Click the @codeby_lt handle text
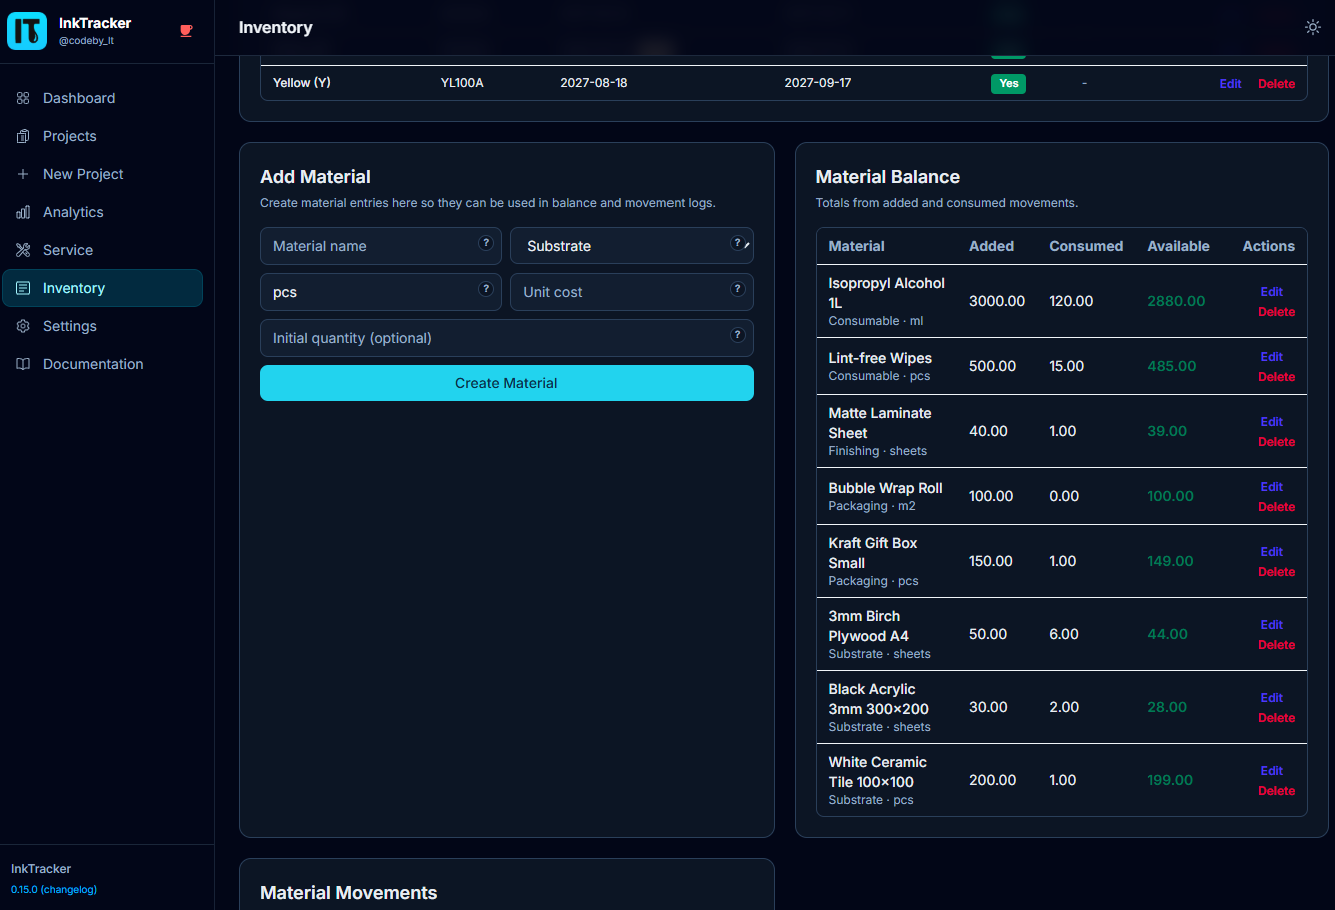Screen dimensions: 1335x910 (87, 41)
